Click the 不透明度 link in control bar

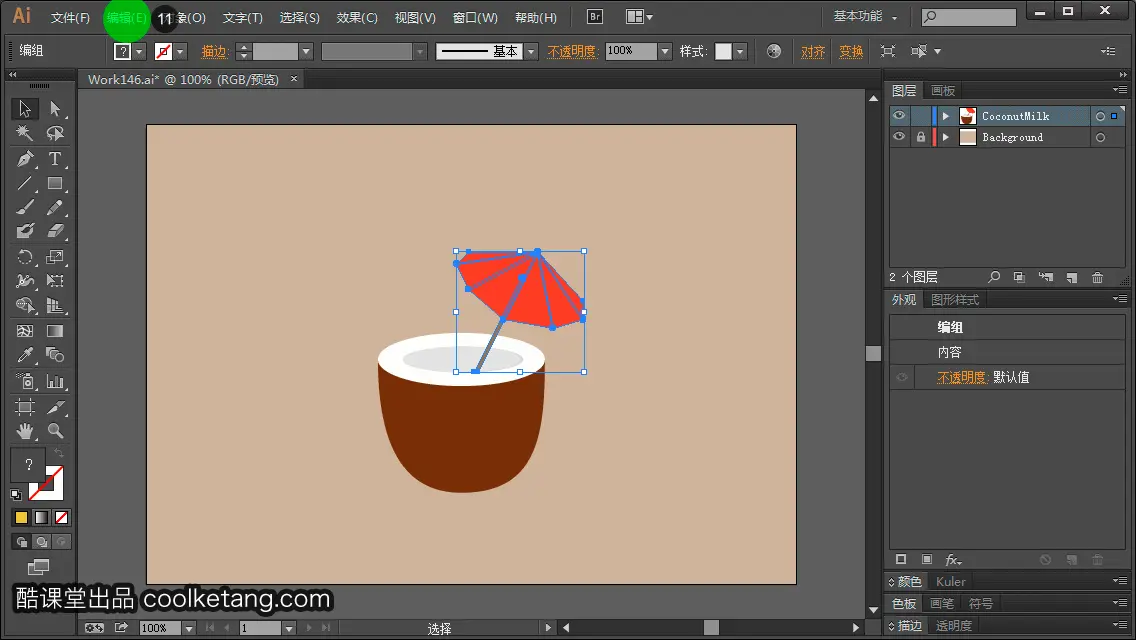[x=572, y=51]
